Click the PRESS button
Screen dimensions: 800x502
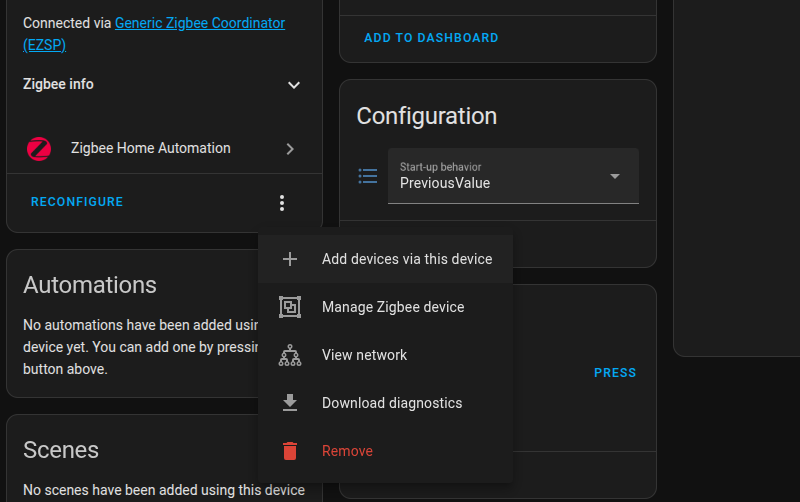615,373
